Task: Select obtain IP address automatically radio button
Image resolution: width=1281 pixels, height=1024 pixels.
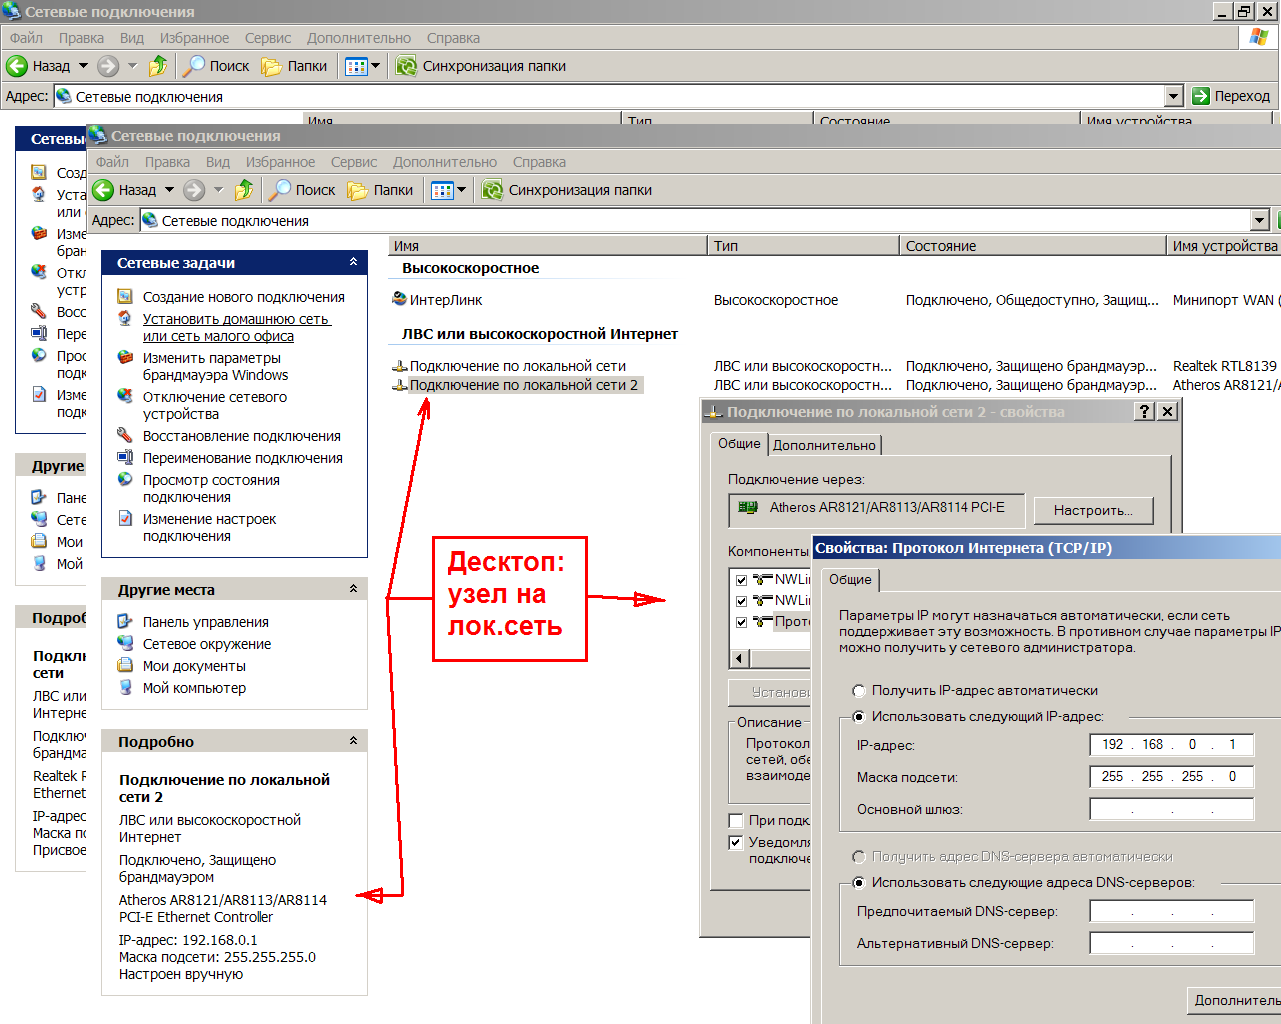Action: point(858,691)
